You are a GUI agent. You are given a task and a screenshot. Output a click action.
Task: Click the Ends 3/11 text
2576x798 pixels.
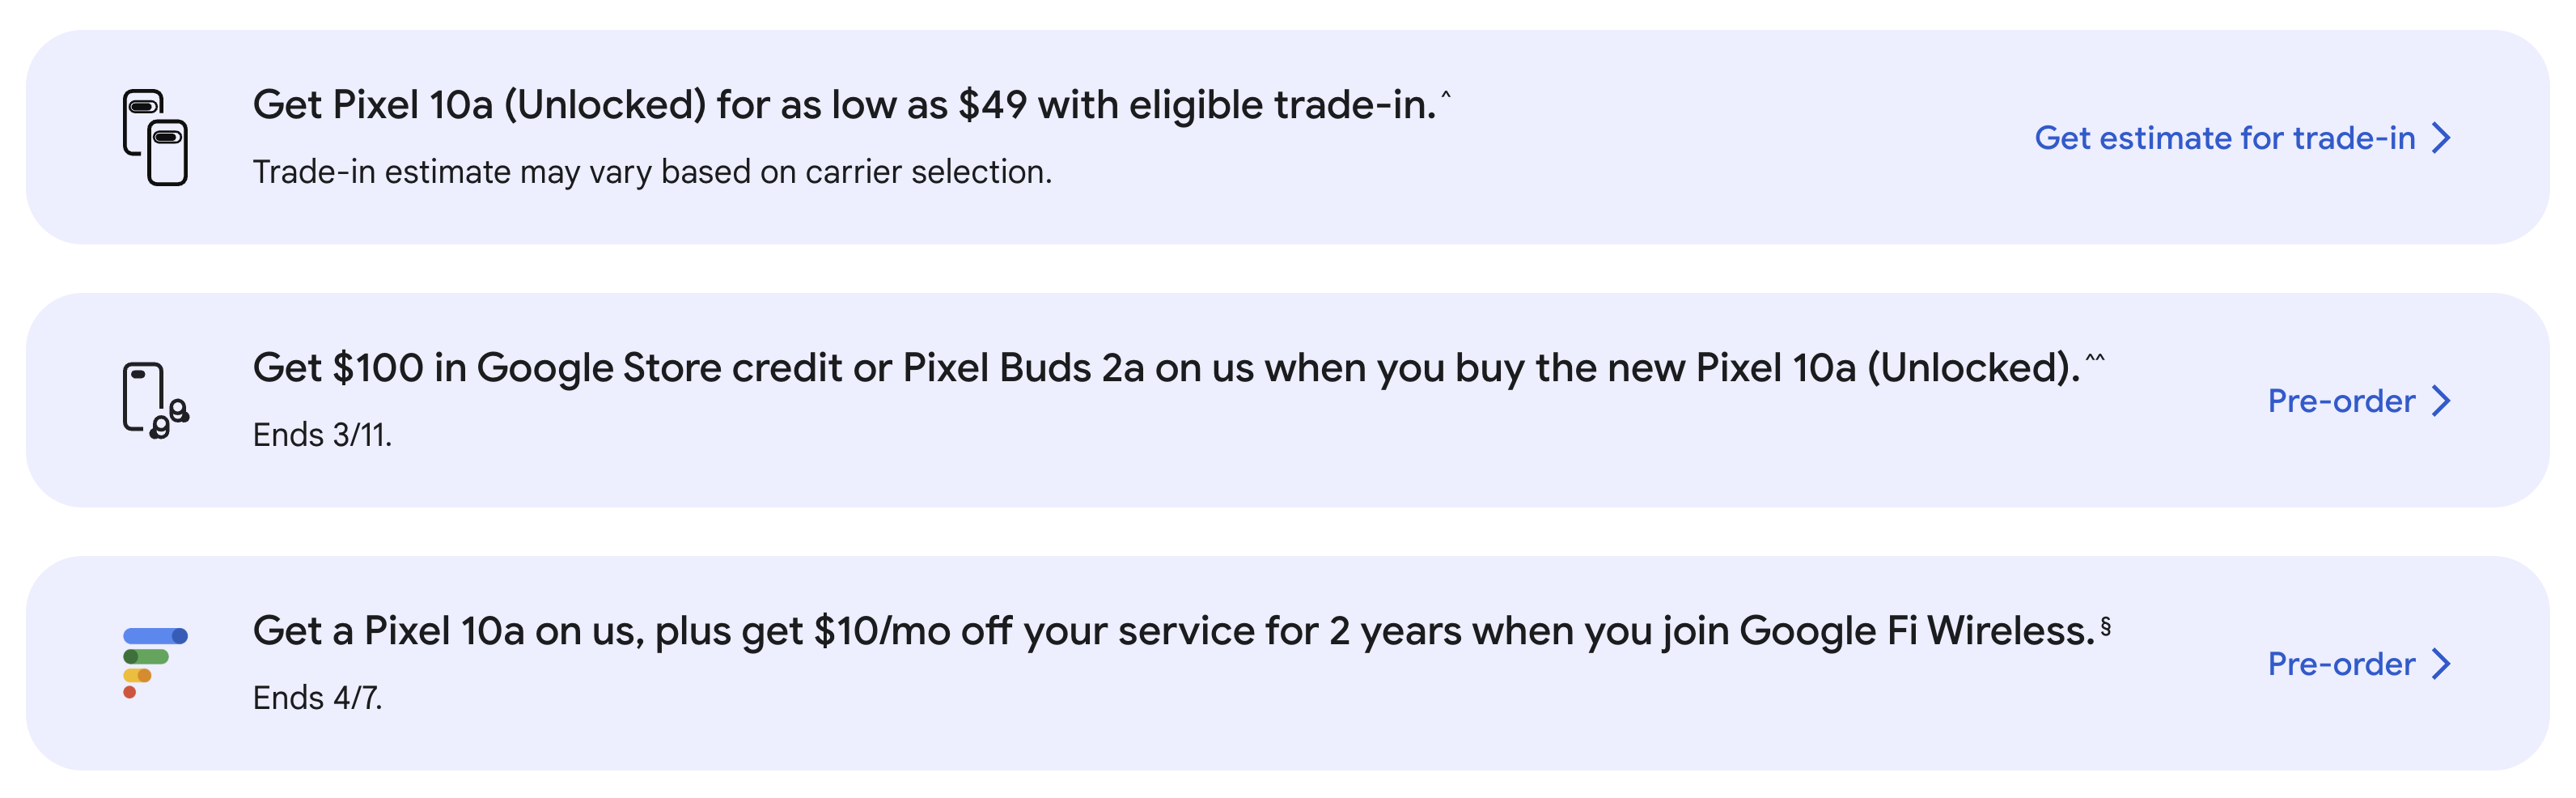[x=322, y=435]
